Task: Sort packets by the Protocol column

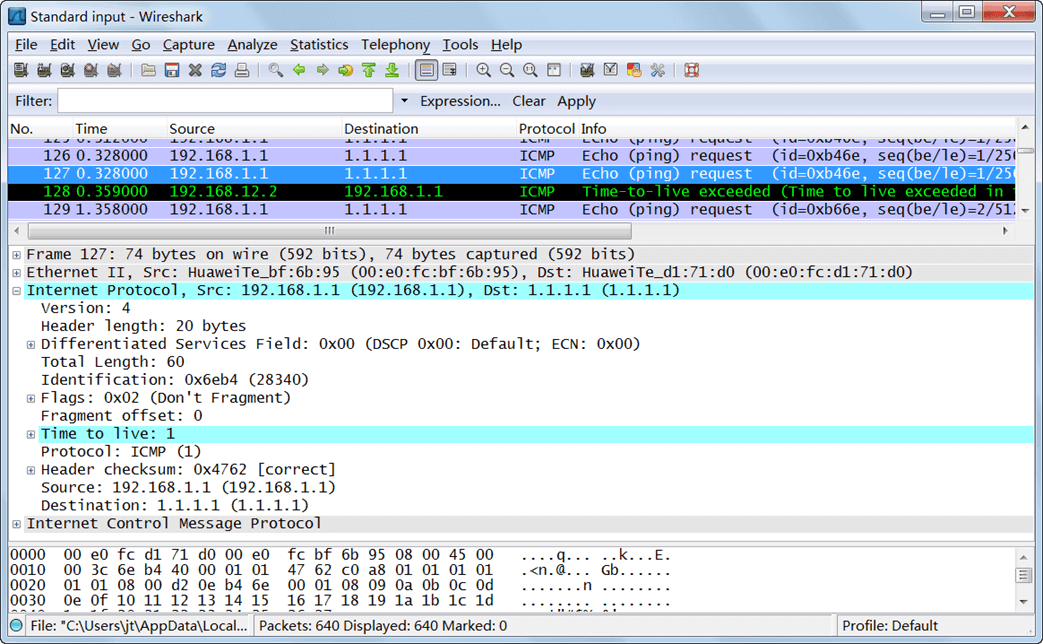Action: tap(546, 128)
